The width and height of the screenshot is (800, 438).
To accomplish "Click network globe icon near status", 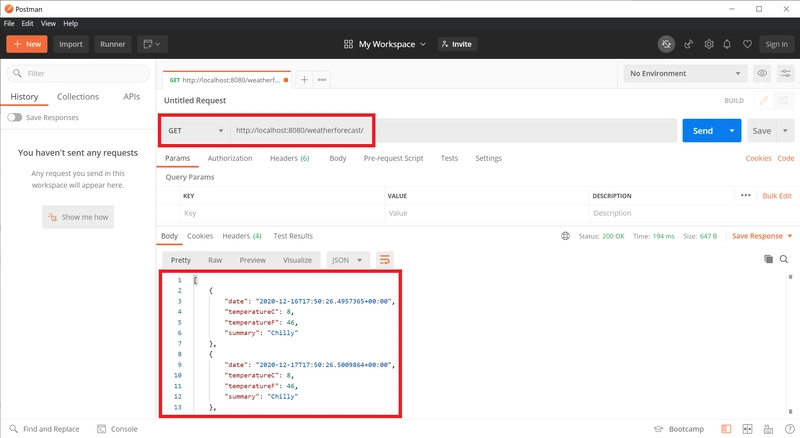I will (x=565, y=236).
